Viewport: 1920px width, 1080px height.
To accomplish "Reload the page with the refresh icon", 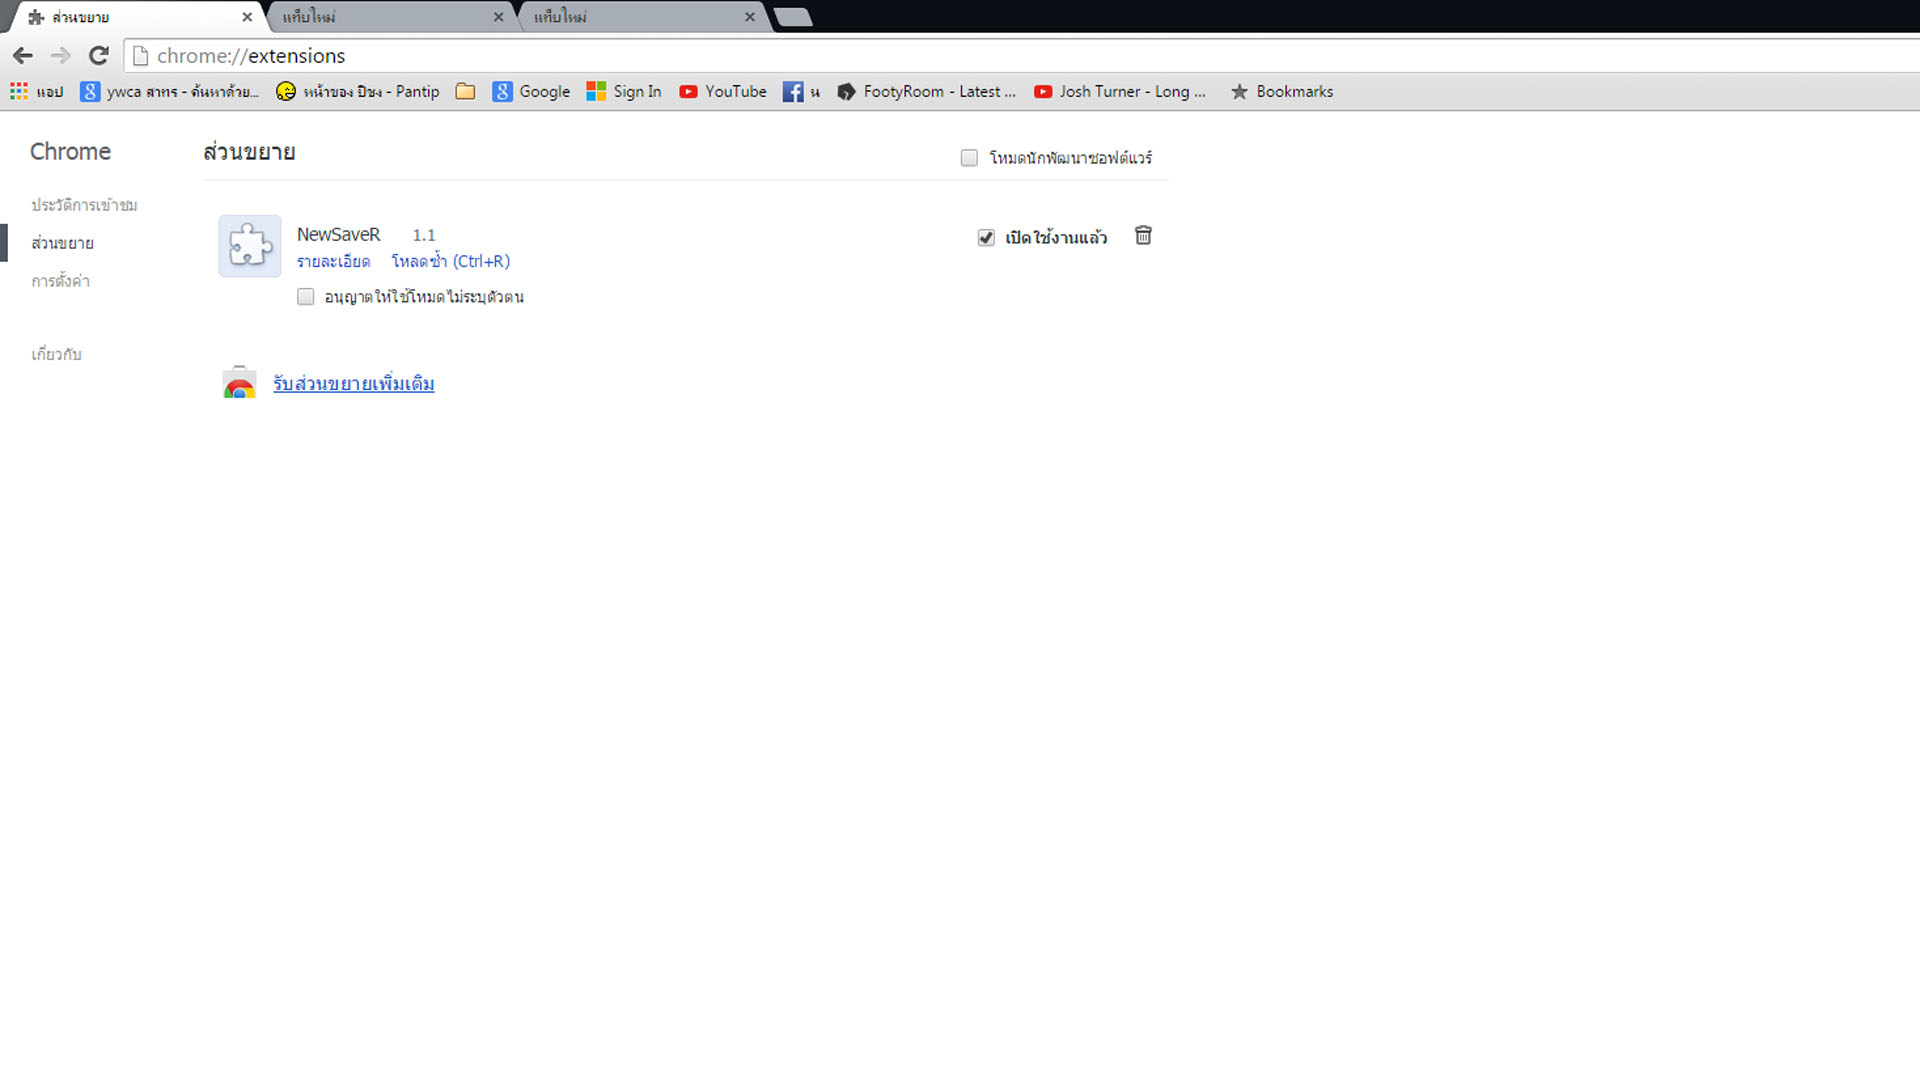I will tap(98, 56).
